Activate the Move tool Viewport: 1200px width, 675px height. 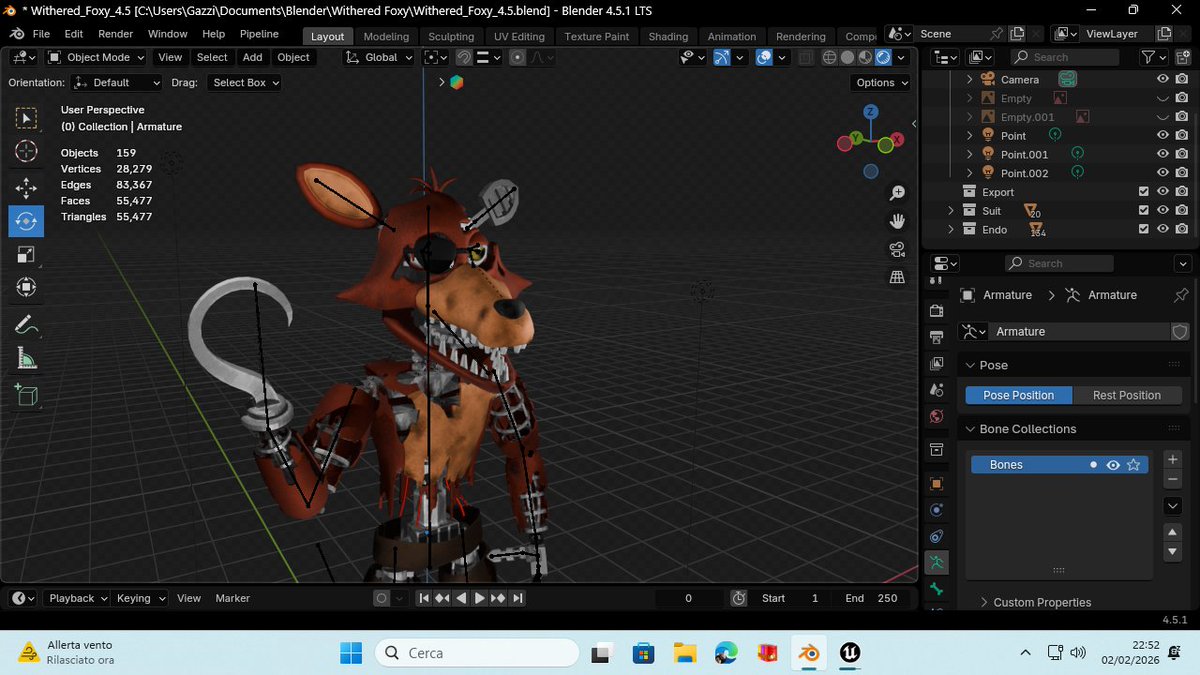[27, 188]
